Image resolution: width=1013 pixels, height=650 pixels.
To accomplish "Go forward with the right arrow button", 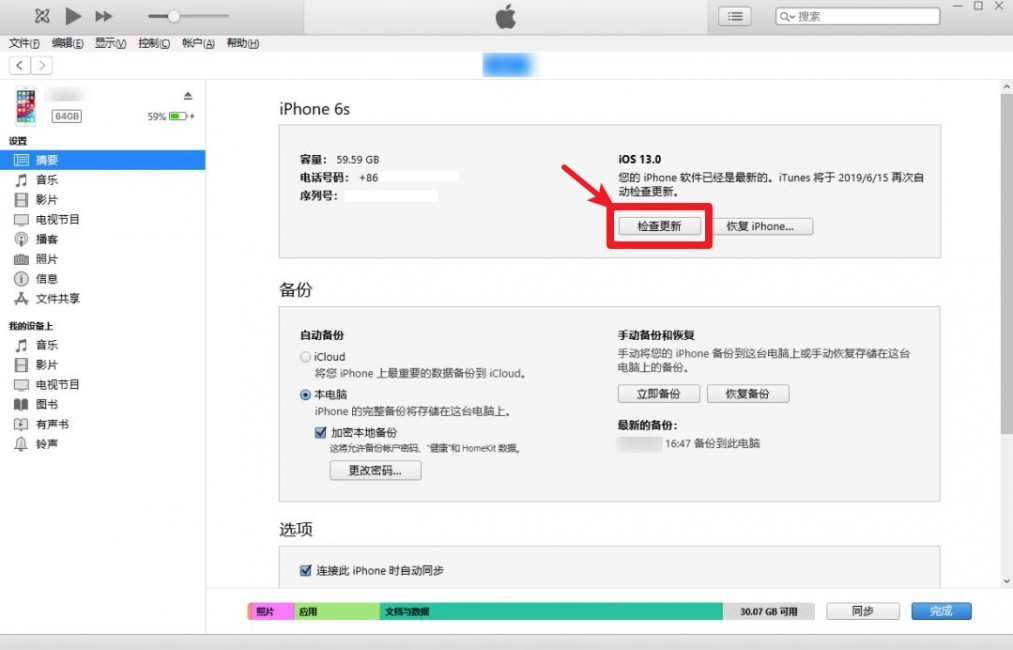I will pyautogui.click(x=41, y=65).
